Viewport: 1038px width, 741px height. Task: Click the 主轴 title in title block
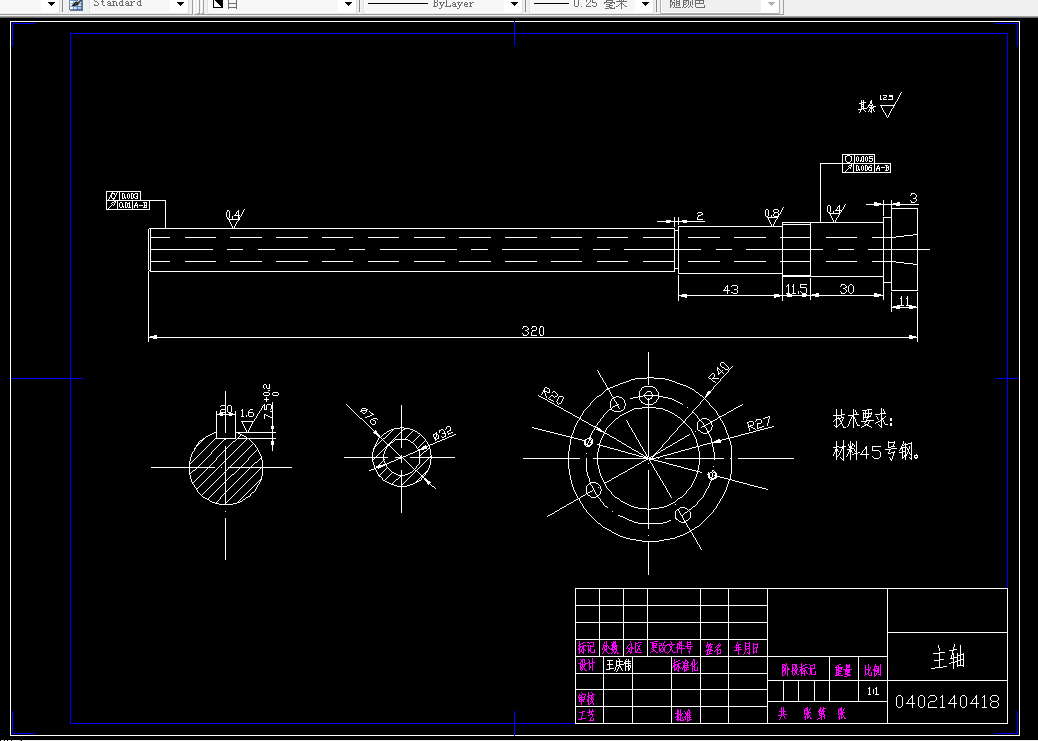(948, 658)
